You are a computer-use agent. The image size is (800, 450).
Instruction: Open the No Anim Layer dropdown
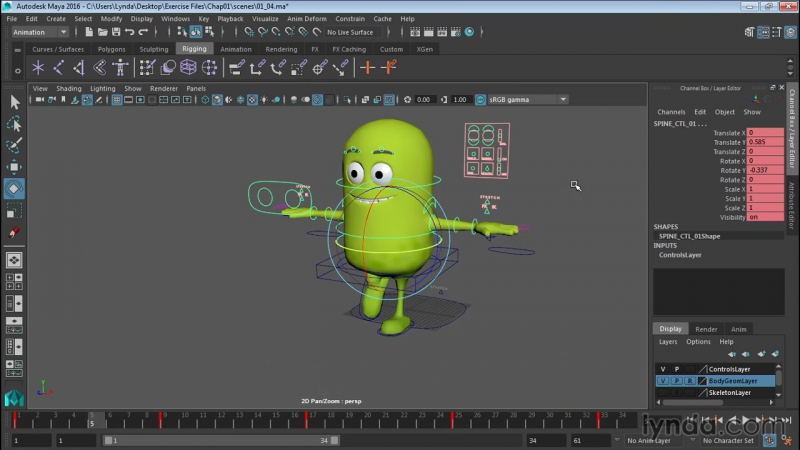pos(648,440)
